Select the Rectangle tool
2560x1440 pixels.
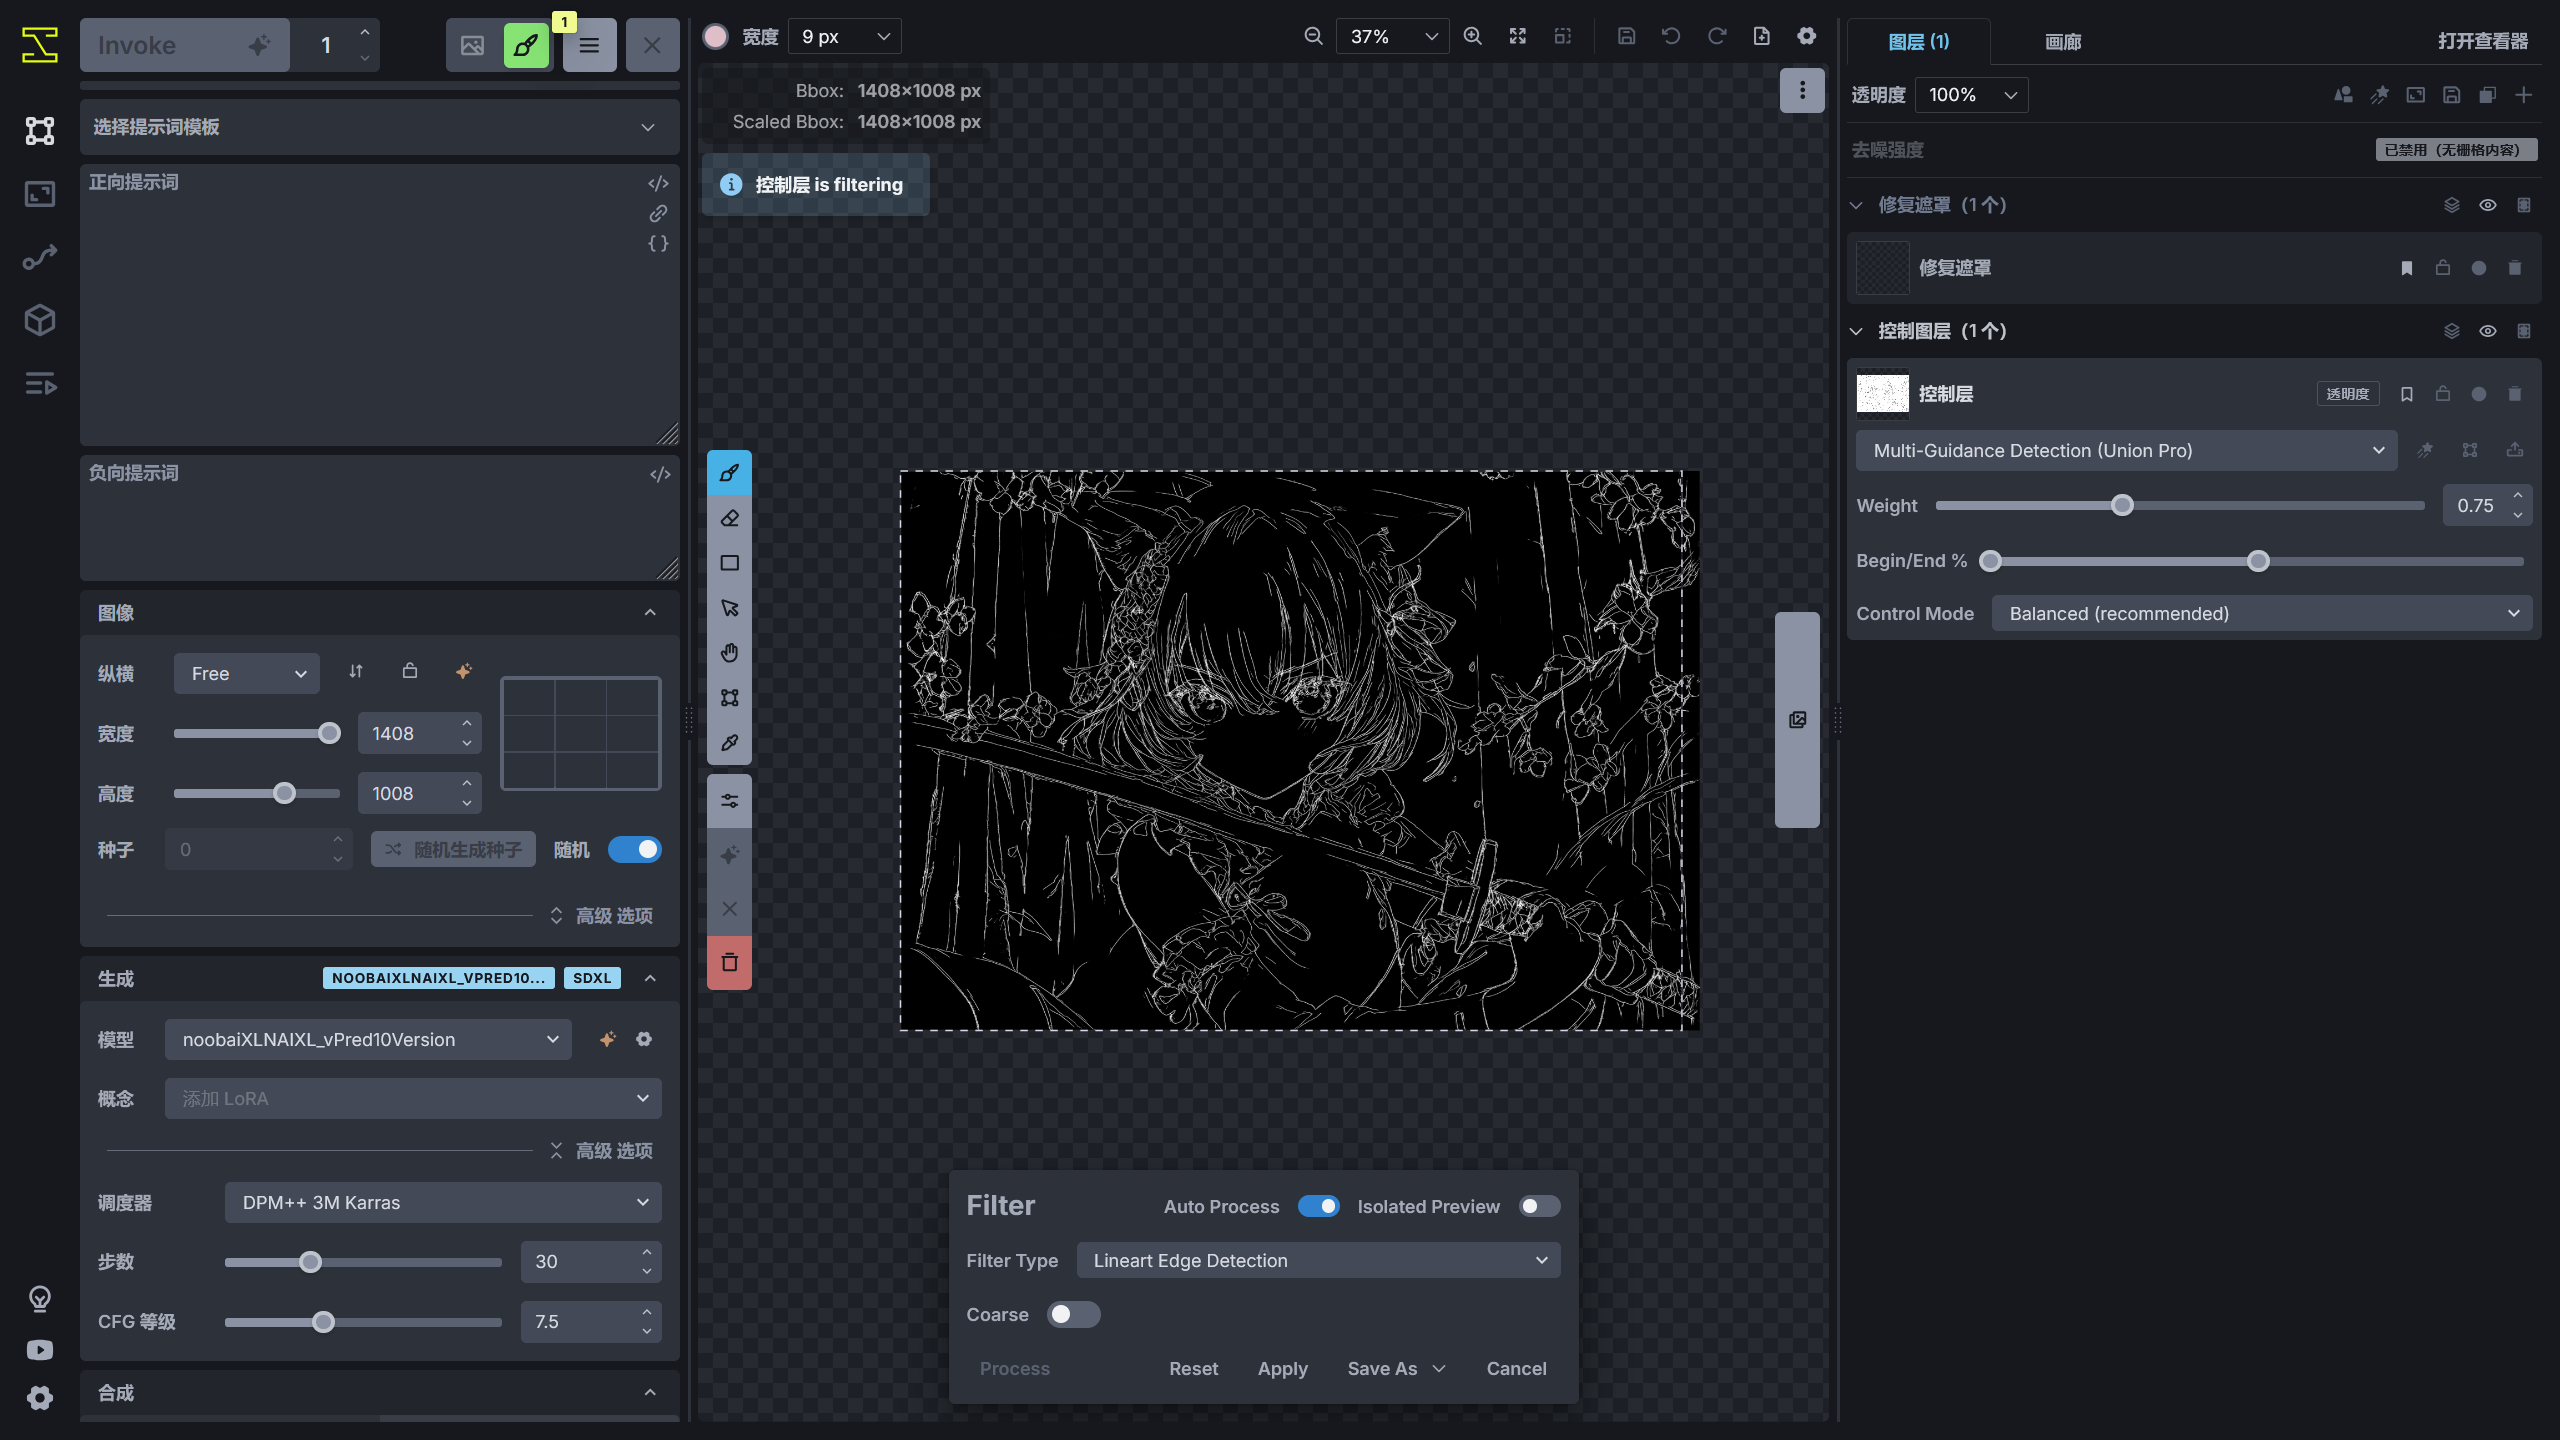(x=729, y=562)
